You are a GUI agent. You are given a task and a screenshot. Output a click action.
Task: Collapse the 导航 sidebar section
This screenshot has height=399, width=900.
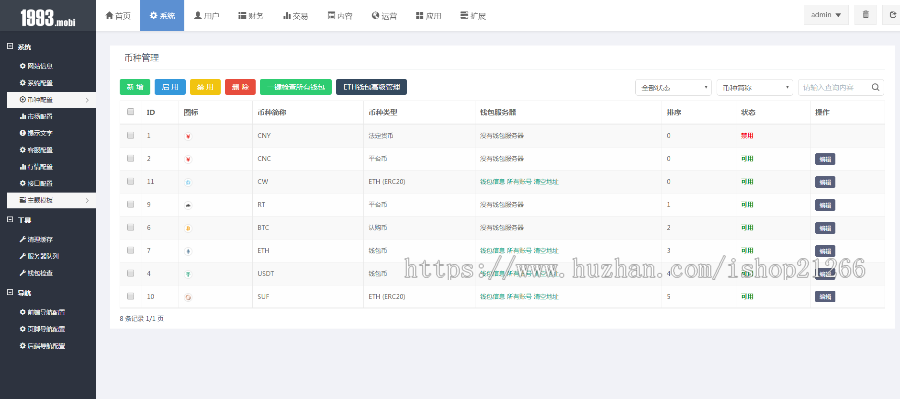coord(19,292)
